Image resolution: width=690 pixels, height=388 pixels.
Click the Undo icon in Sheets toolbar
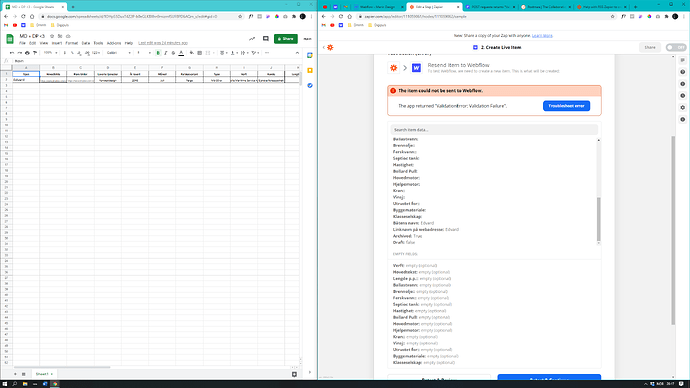coord(12,53)
